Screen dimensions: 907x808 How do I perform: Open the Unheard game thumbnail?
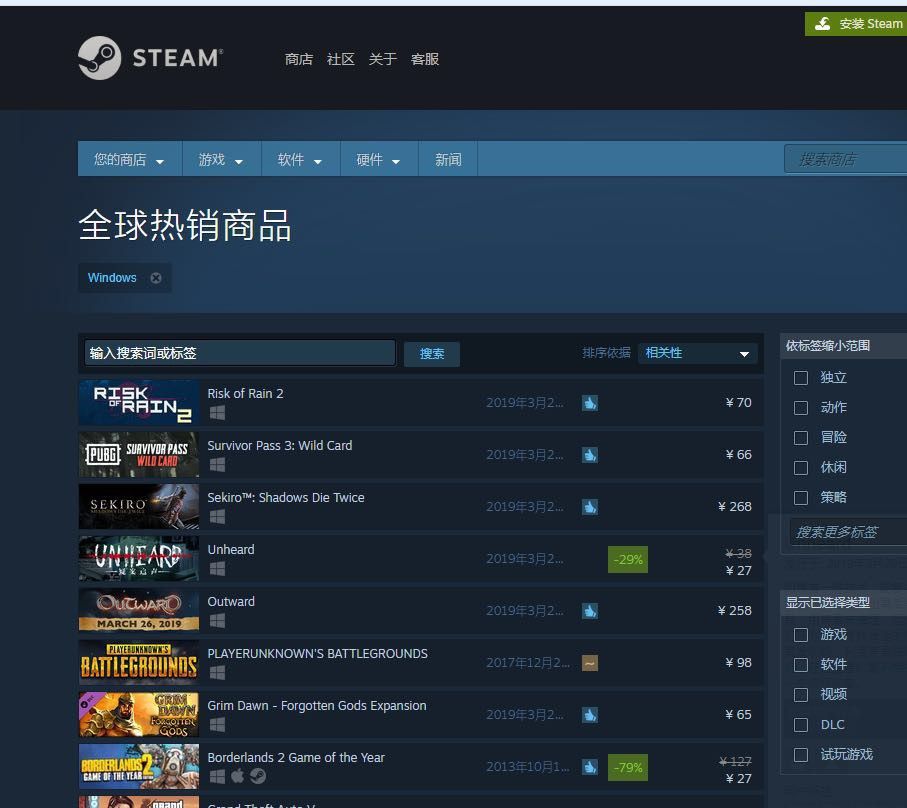[x=139, y=559]
